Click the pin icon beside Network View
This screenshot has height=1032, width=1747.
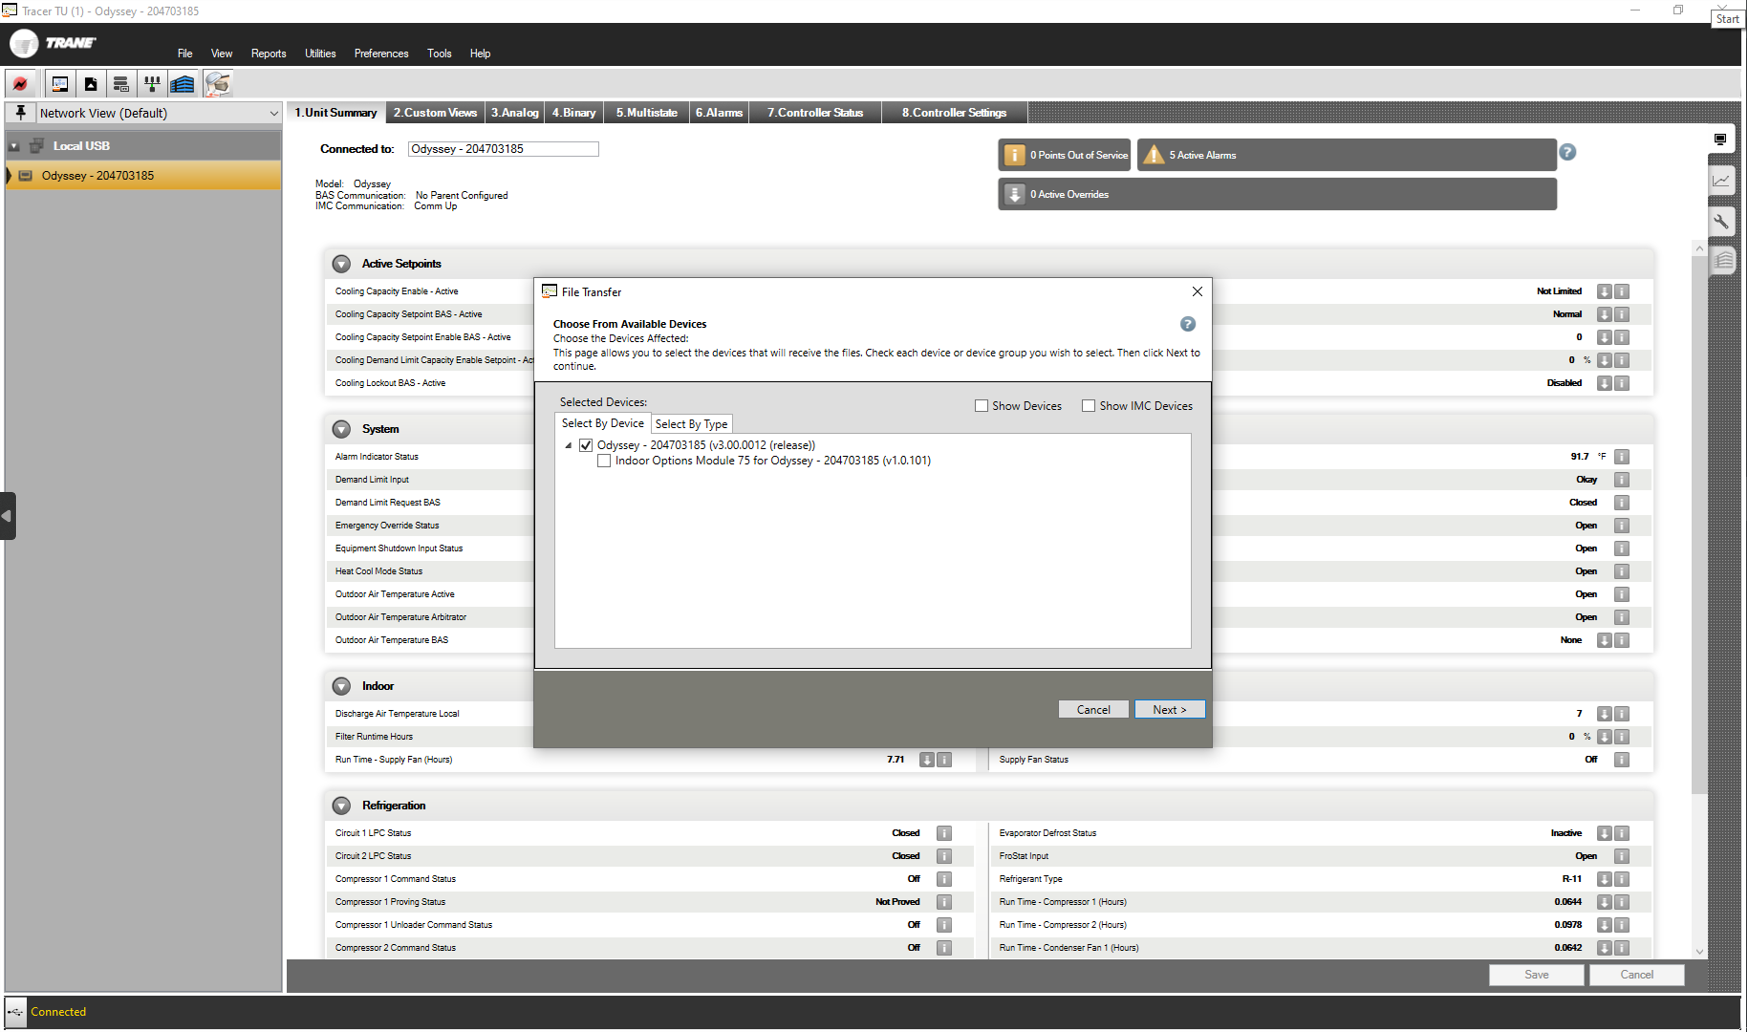pyautogui.click(x=20, y=113)
